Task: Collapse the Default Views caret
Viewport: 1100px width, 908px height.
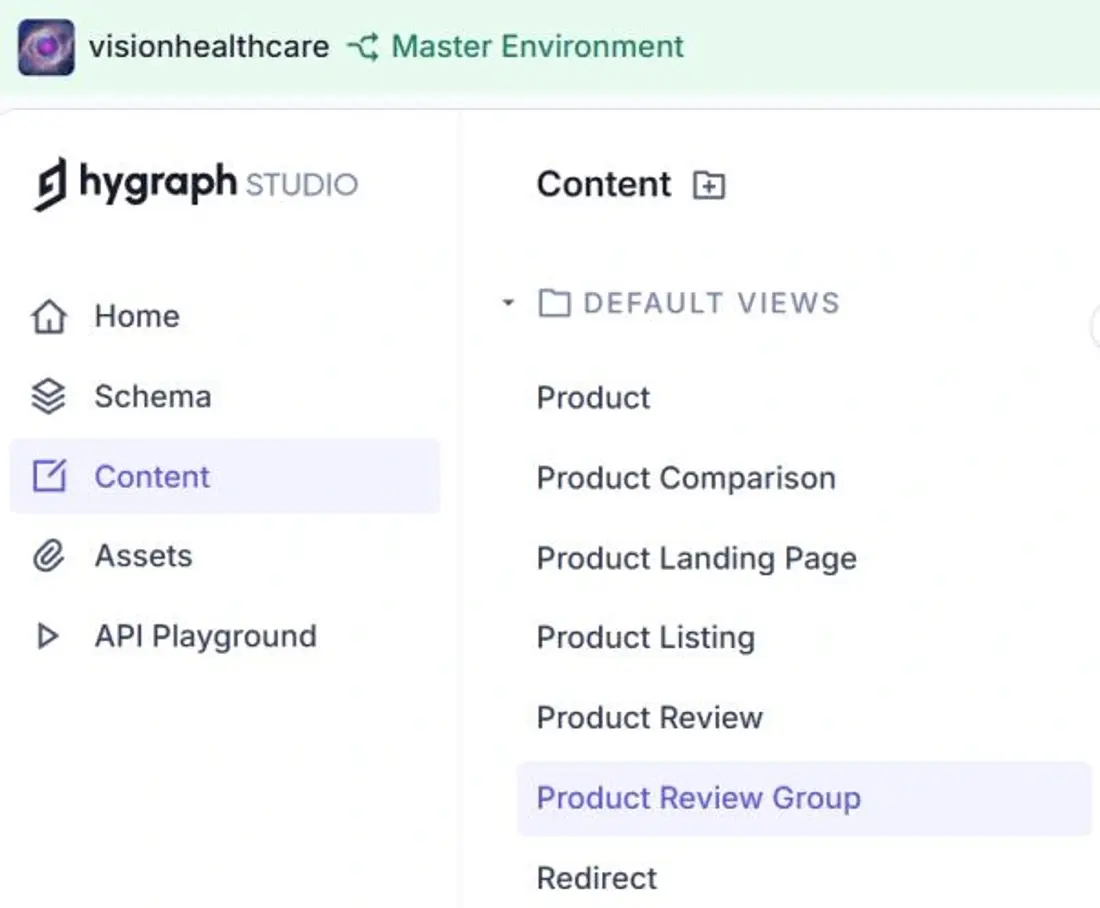Action: pyautogui.click(x=509, y=303)
